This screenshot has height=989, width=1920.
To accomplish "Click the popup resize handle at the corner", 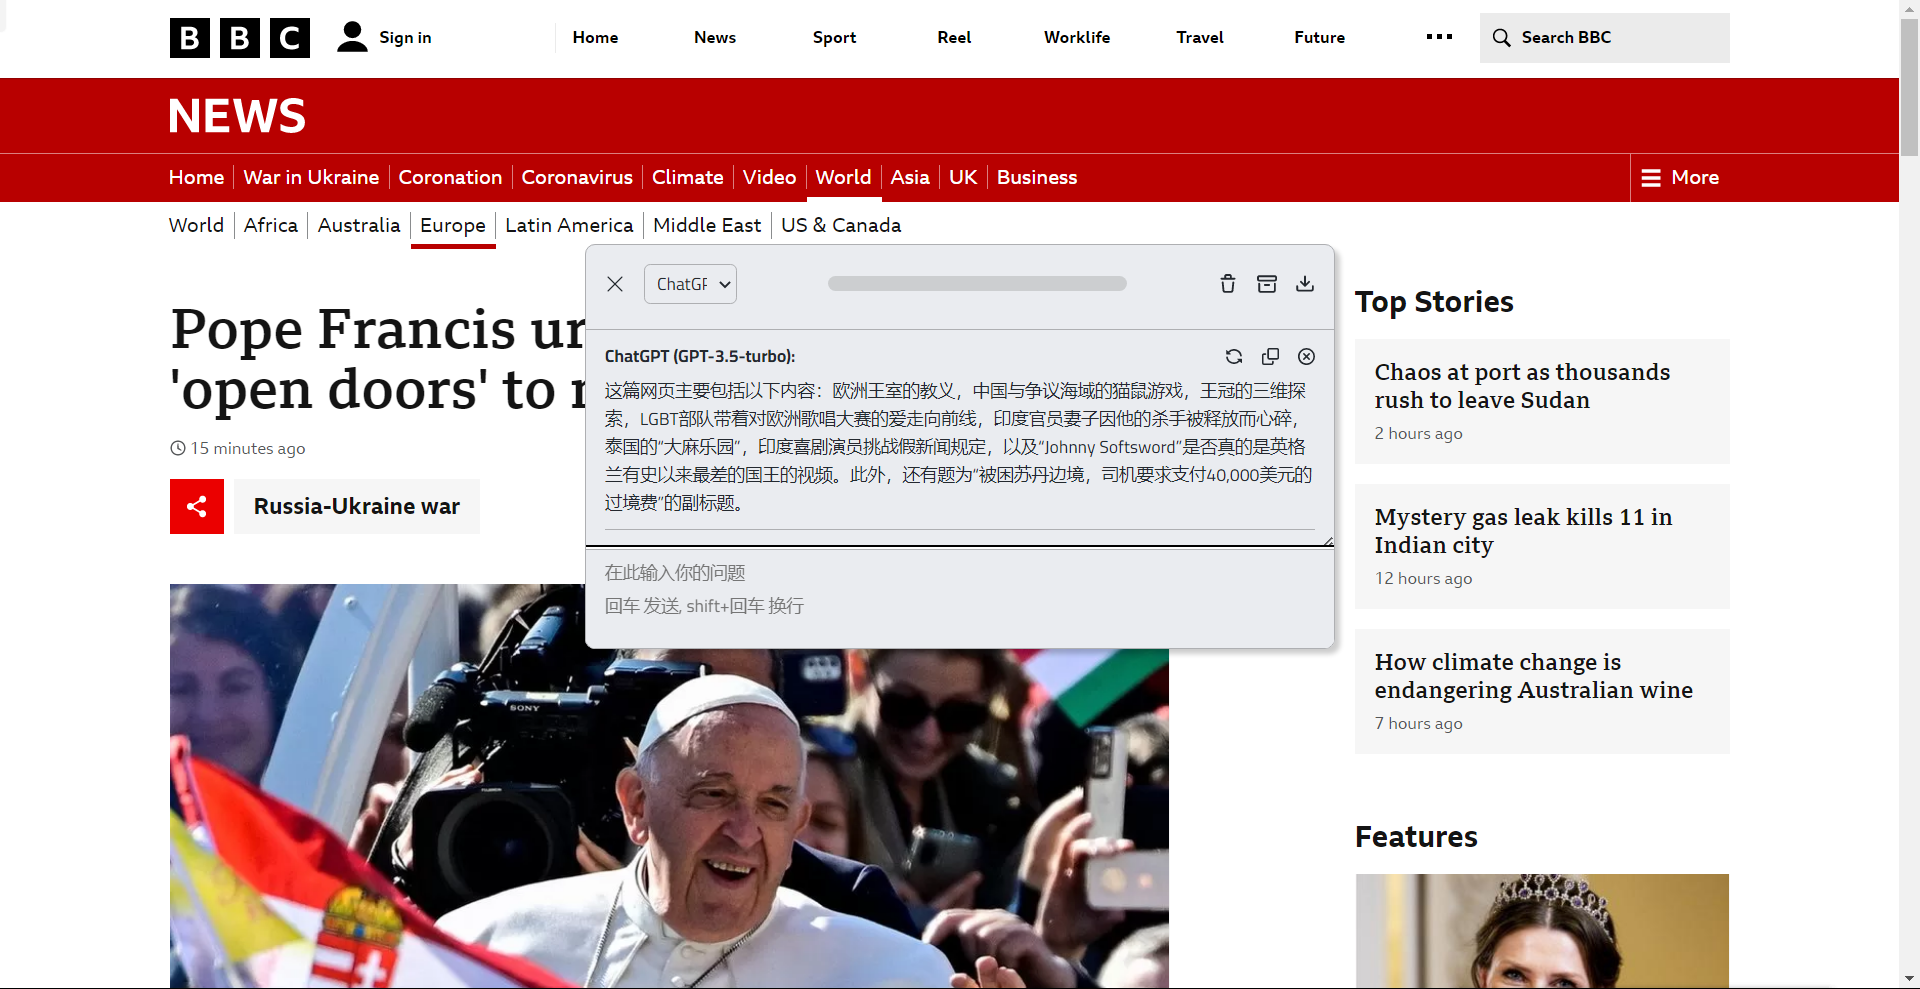I will [1328, 541].
